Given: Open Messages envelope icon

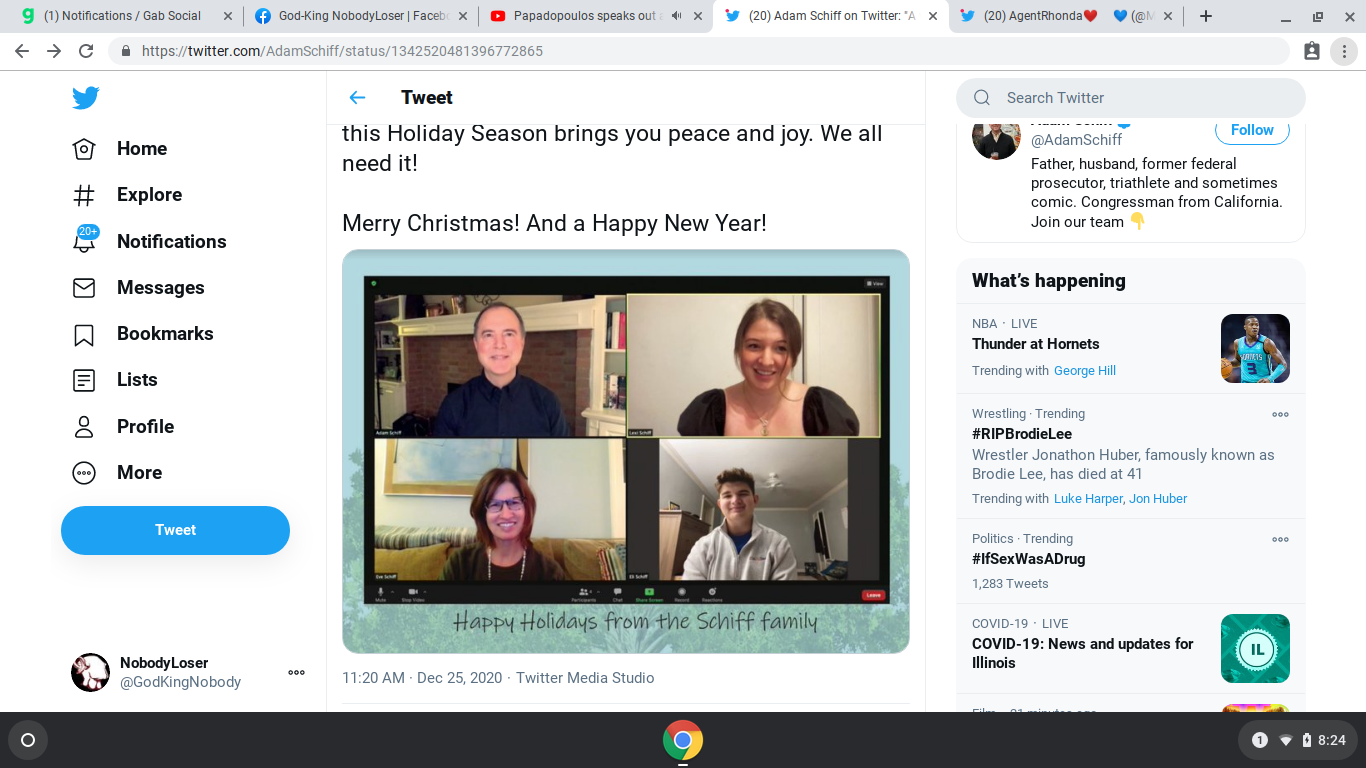Looking at the screenshot, I should 85,288.
